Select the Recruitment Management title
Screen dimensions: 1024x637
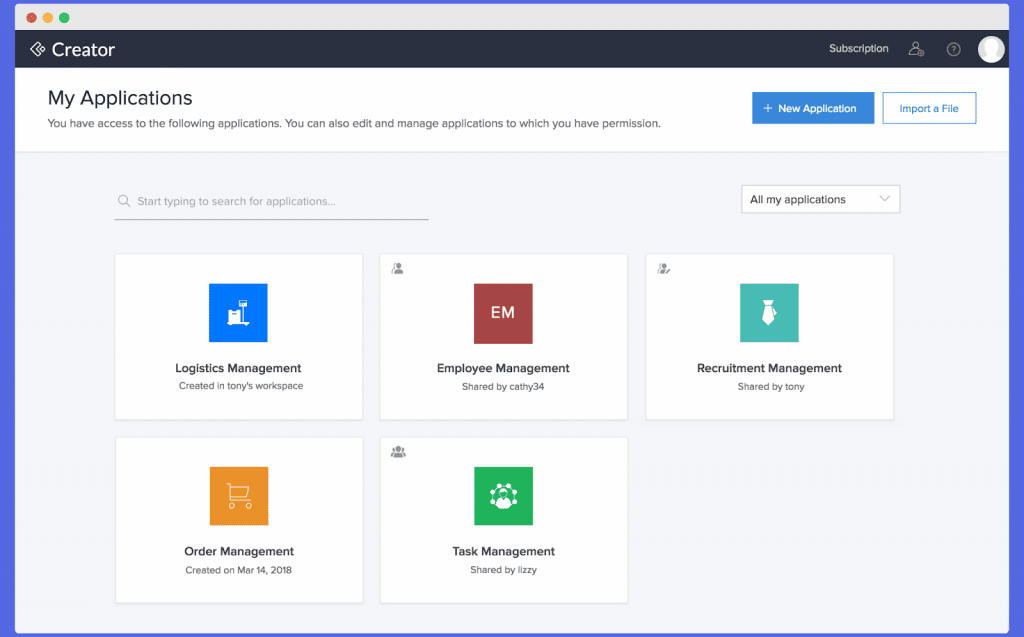click(769, 368)
